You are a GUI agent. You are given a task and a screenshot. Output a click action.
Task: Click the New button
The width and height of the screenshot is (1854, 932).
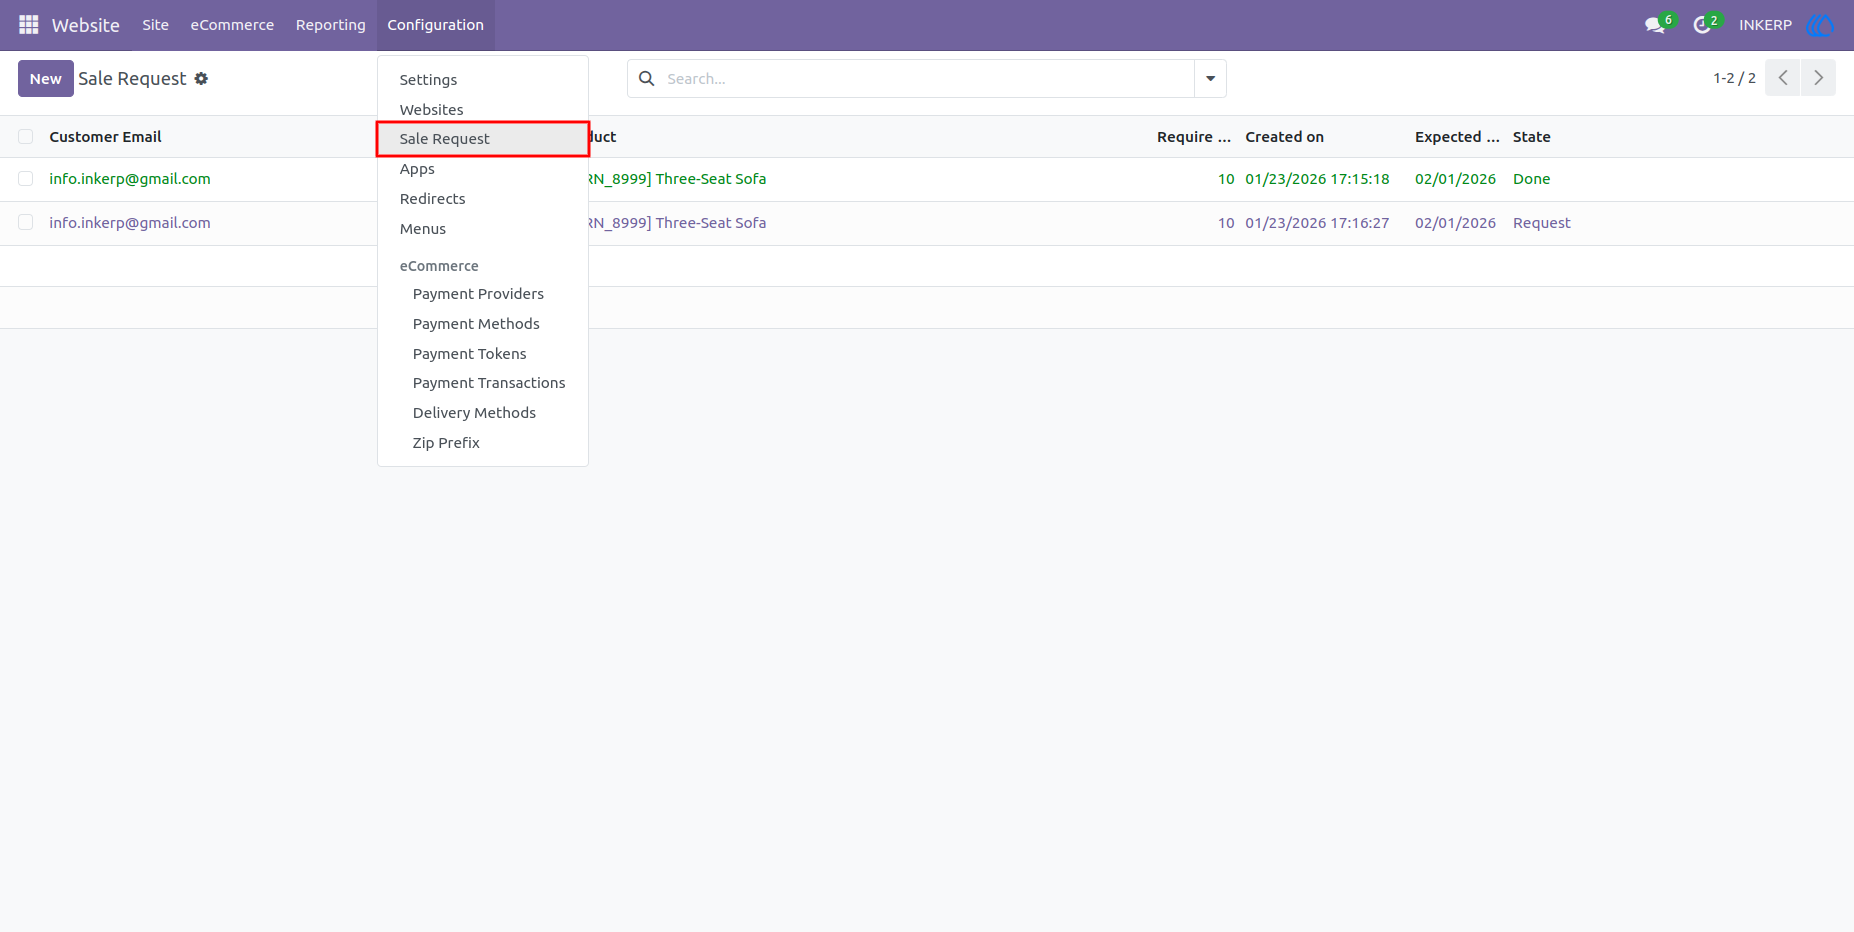(x=46, y=78)
